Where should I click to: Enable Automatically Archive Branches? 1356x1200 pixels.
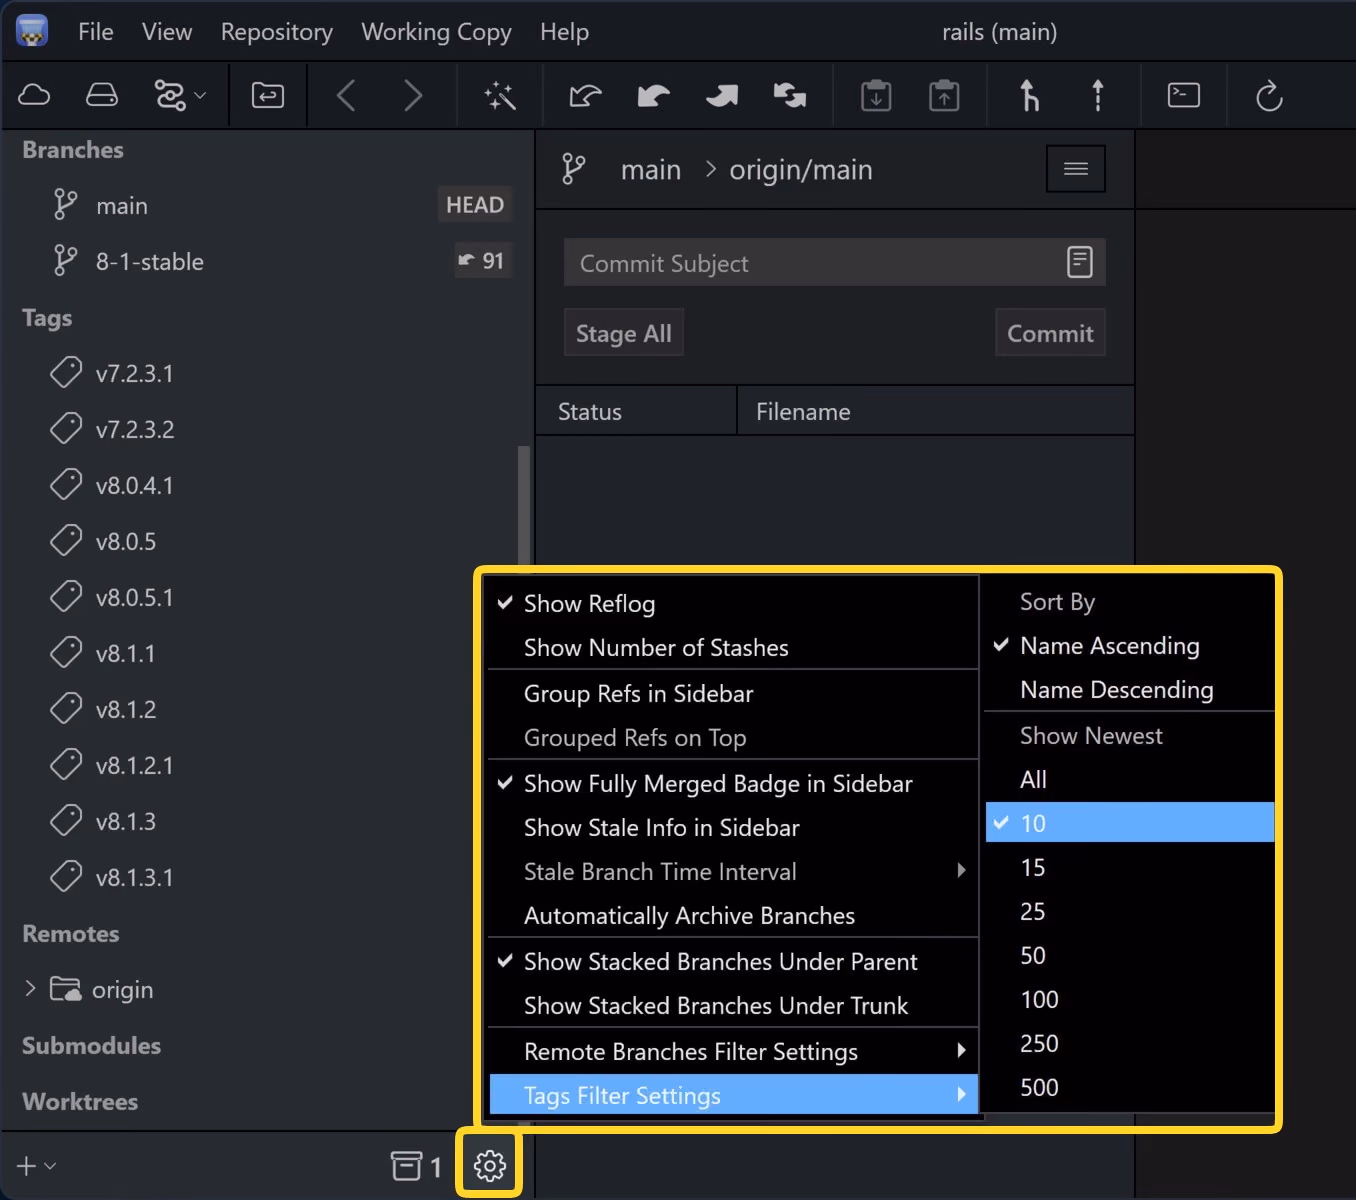click(x=733, y=916)
